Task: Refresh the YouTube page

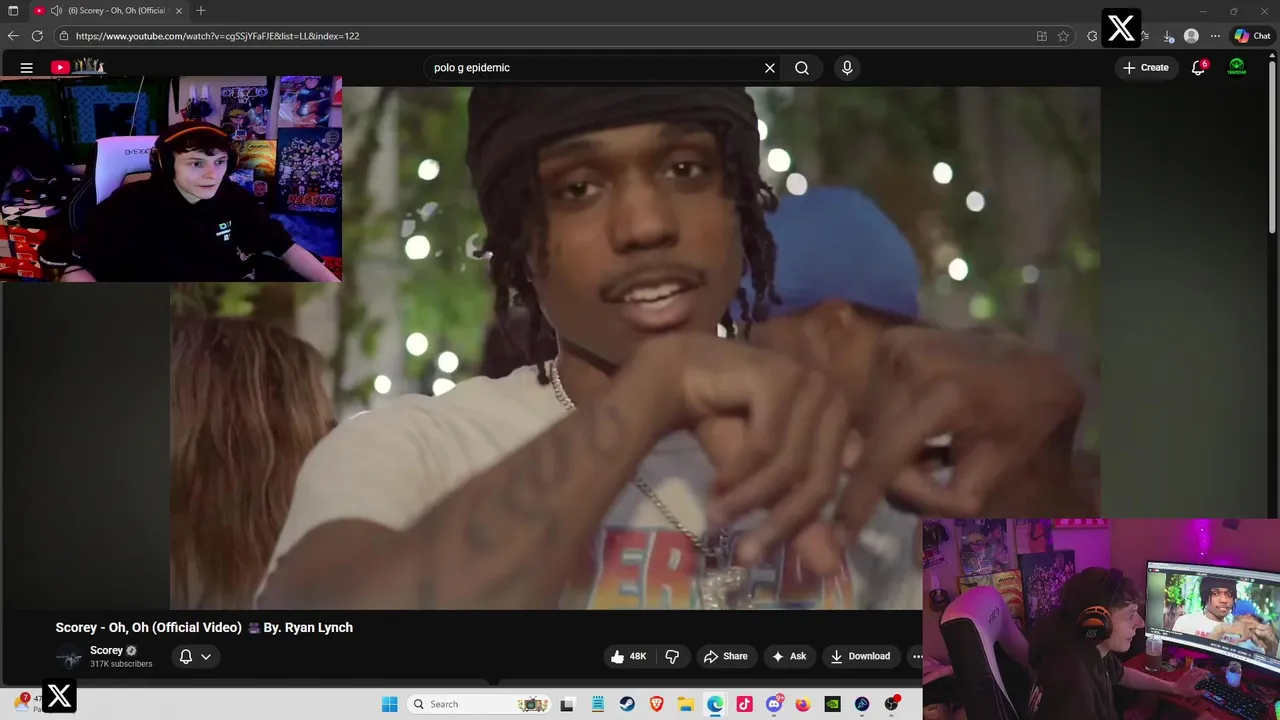Action: tap(37, 36)
